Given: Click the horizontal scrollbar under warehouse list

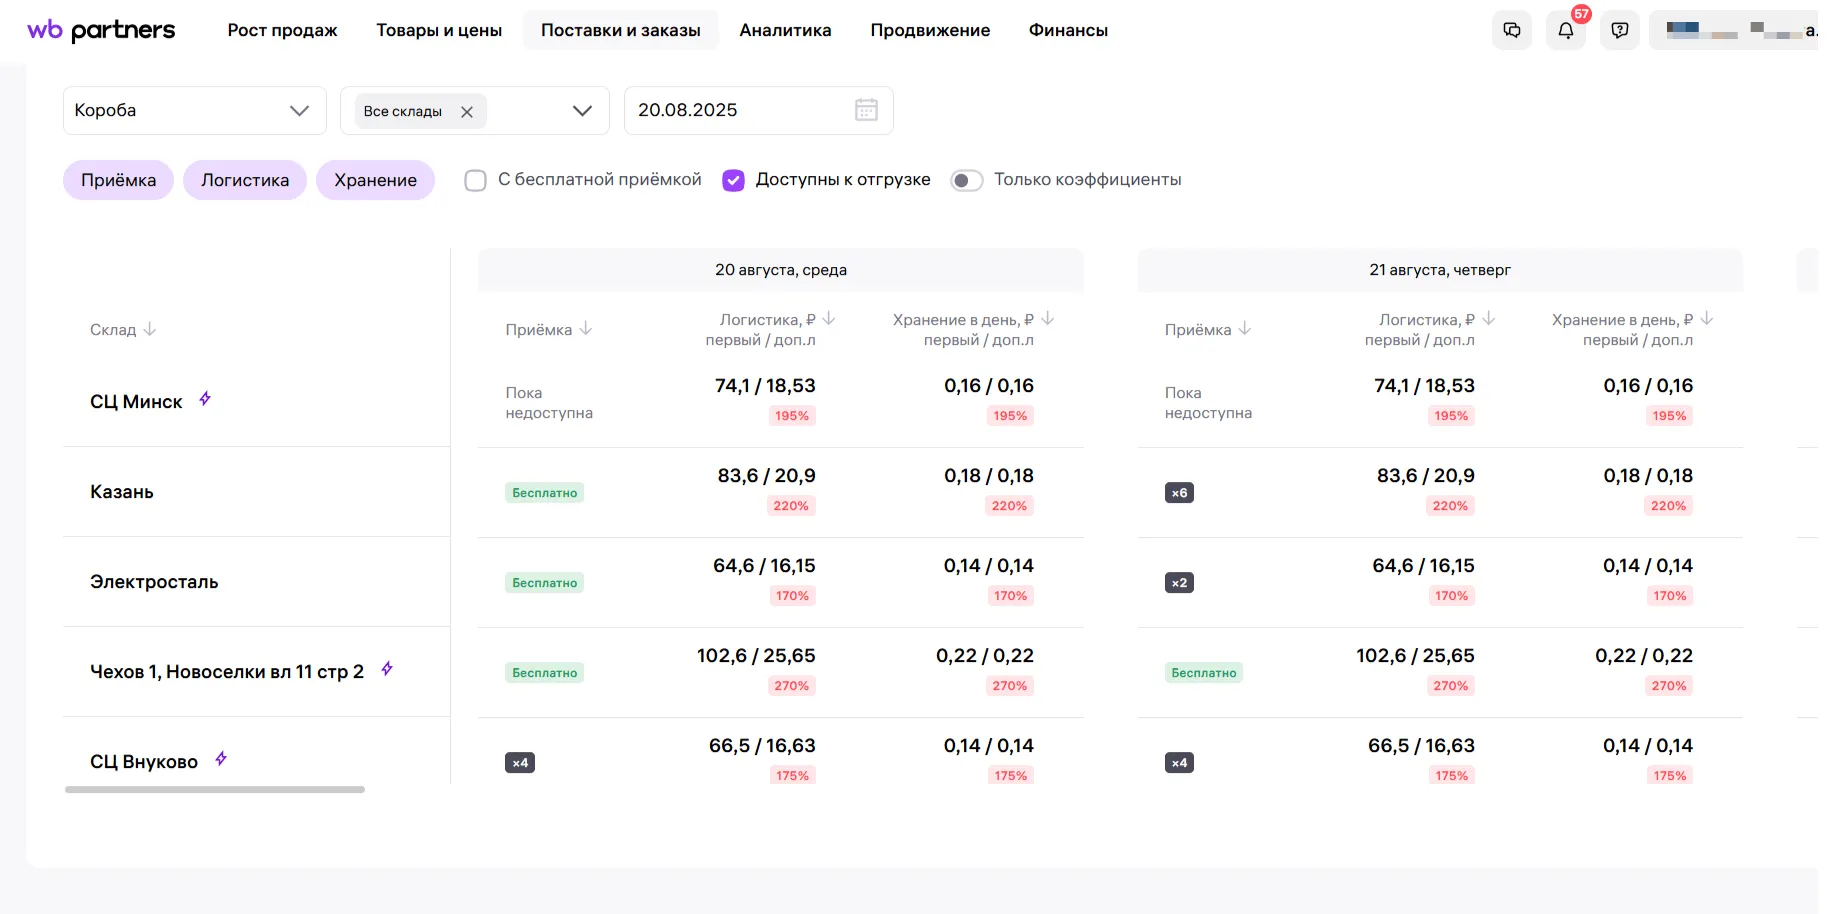Looking at the screenshot, I should pos(215,790).
